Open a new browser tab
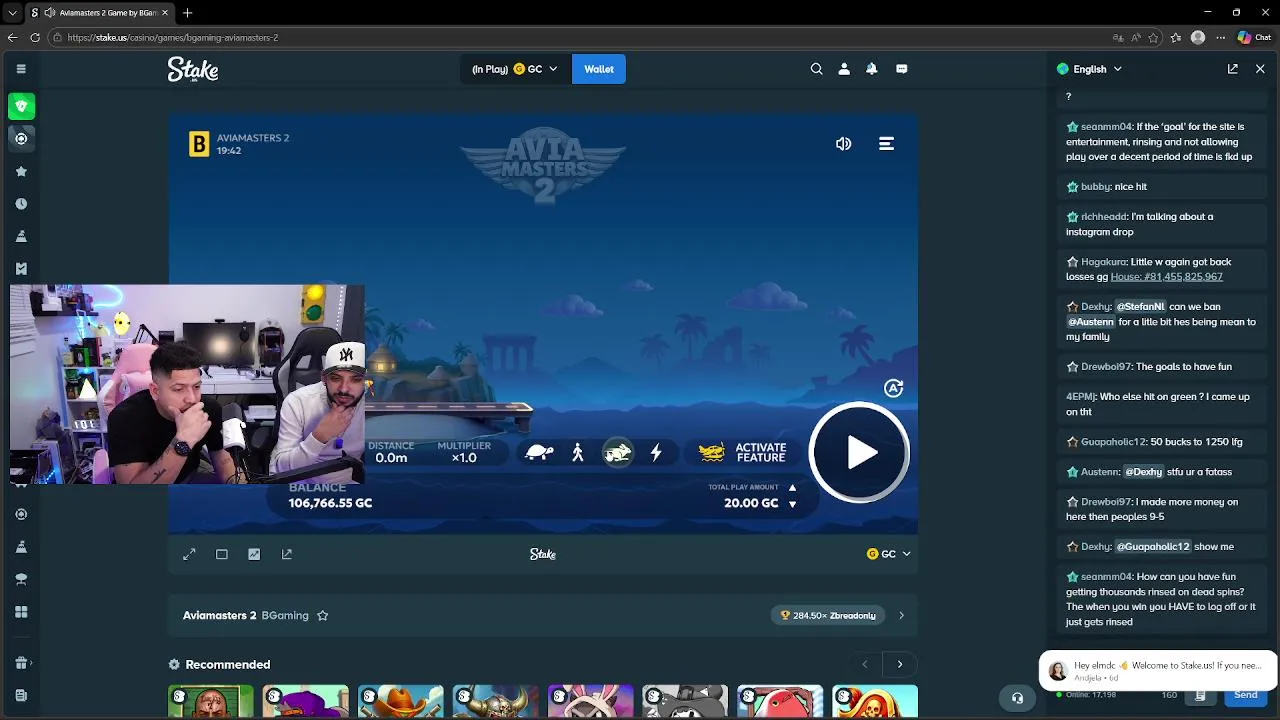The image size is (1280, 720). click(187, 12)
